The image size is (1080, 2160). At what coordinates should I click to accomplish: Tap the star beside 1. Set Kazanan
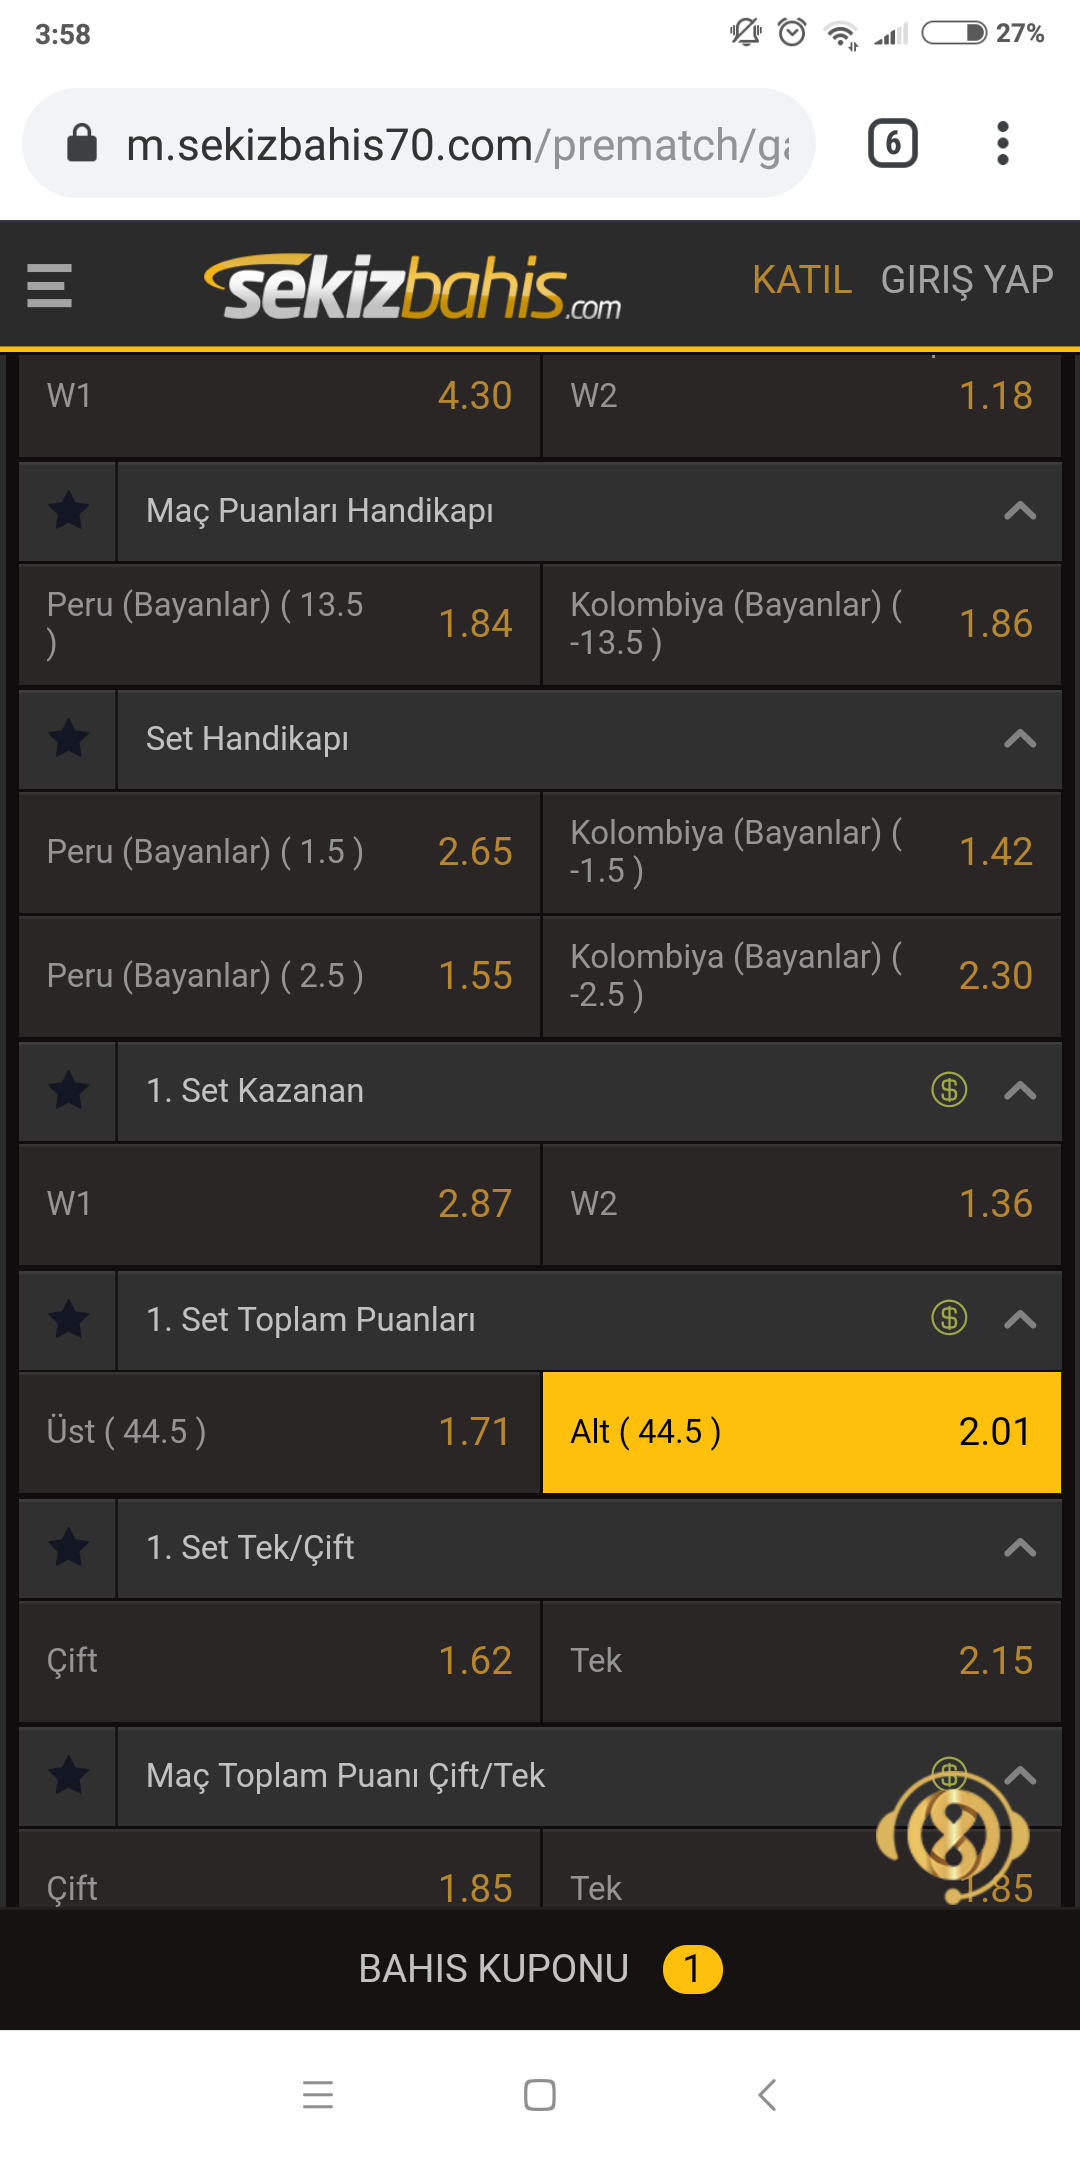(68, 1091)
